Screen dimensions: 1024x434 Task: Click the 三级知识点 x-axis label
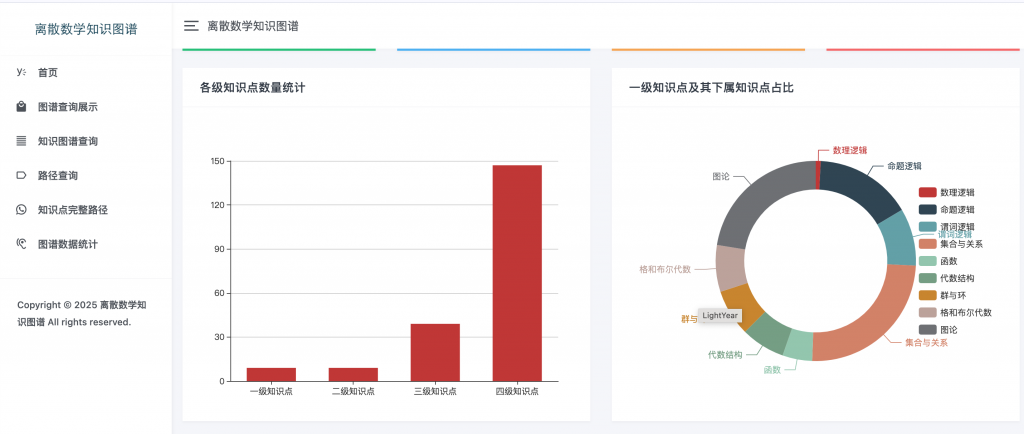pyautogui.click(x=435, y=392)
